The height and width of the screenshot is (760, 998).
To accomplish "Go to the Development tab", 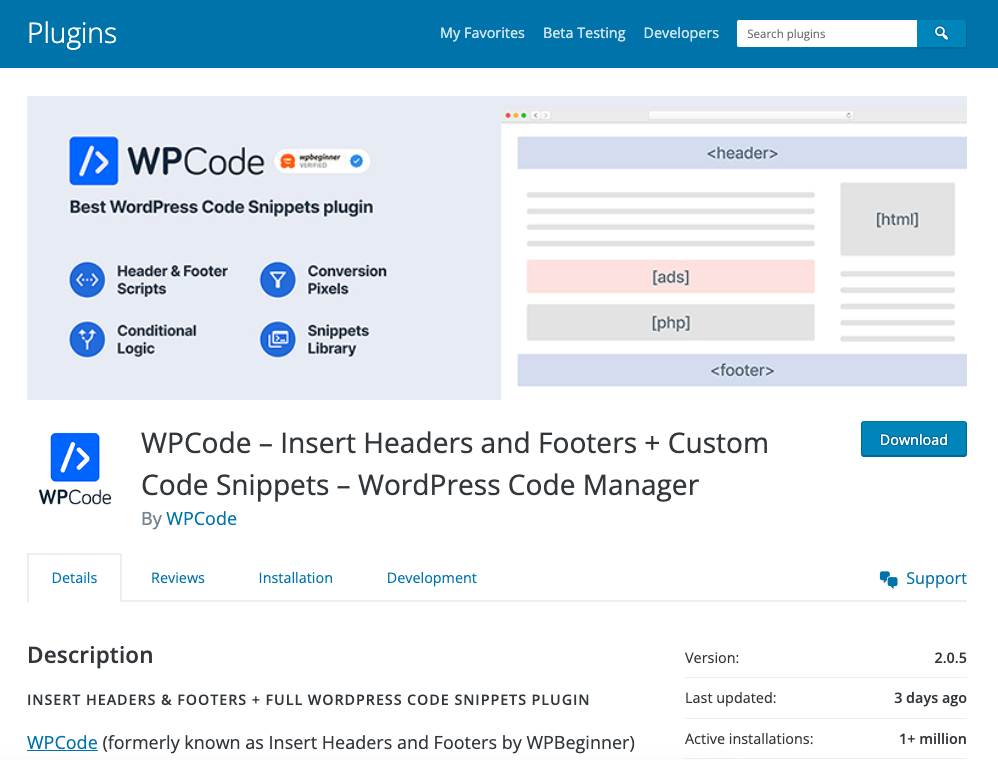I will tap(432, 578).
